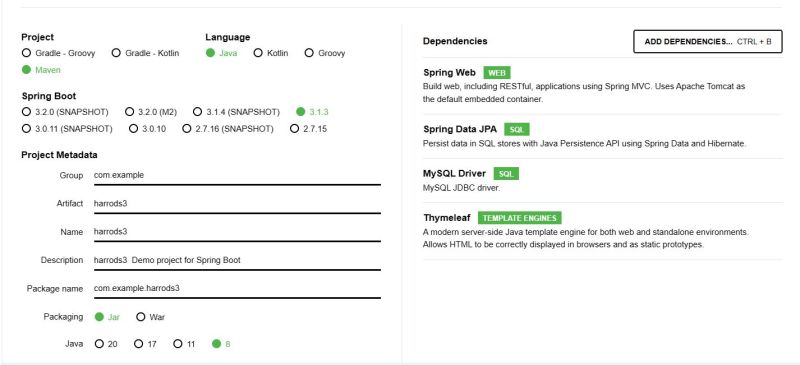Choose Maven as the project type

pos(41,70)
